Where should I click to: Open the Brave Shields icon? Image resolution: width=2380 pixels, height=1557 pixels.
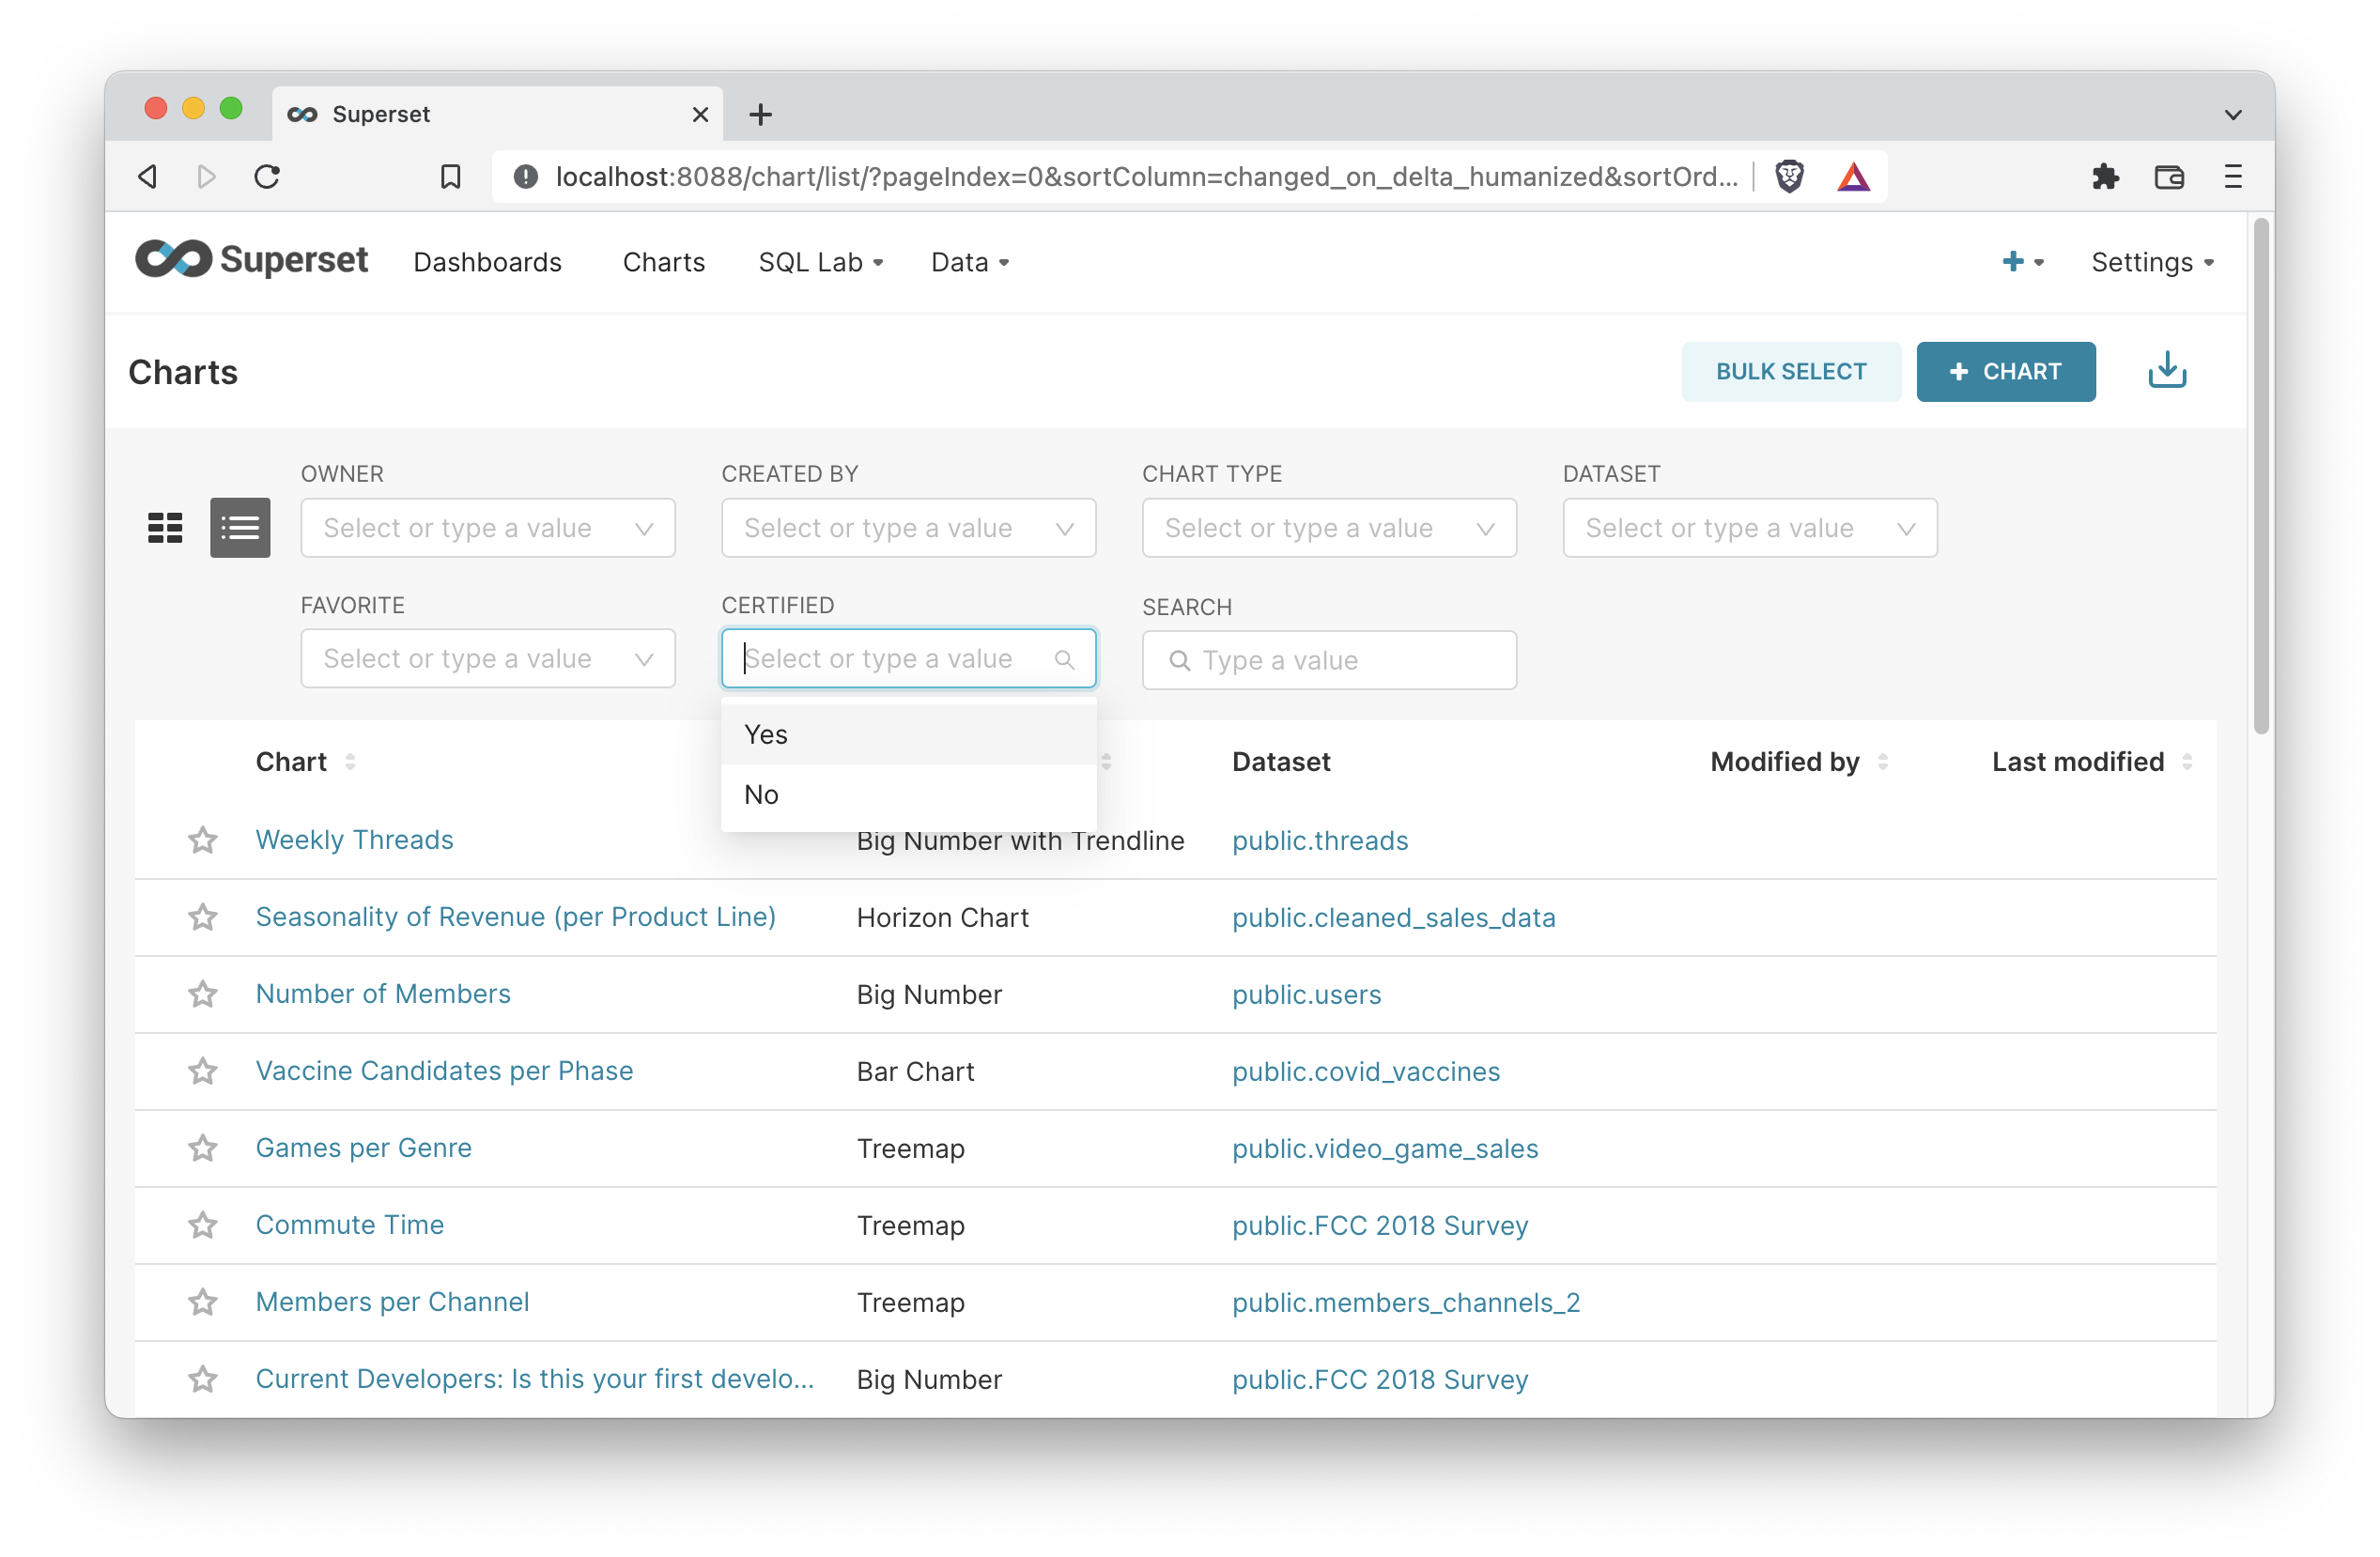(x=1789, y=176)
